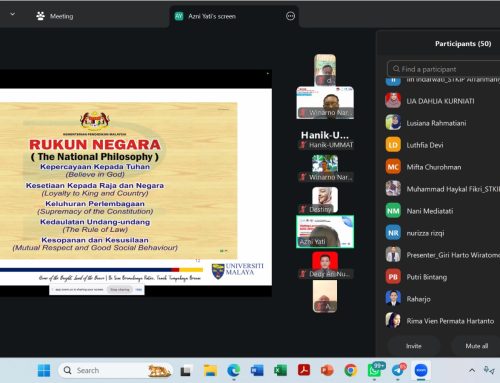Select the Hanik-UMMAT participant tile
Image resolution: width=500 pixels, height=383 pixels.
pyautogui.click(x=325, y=139)
